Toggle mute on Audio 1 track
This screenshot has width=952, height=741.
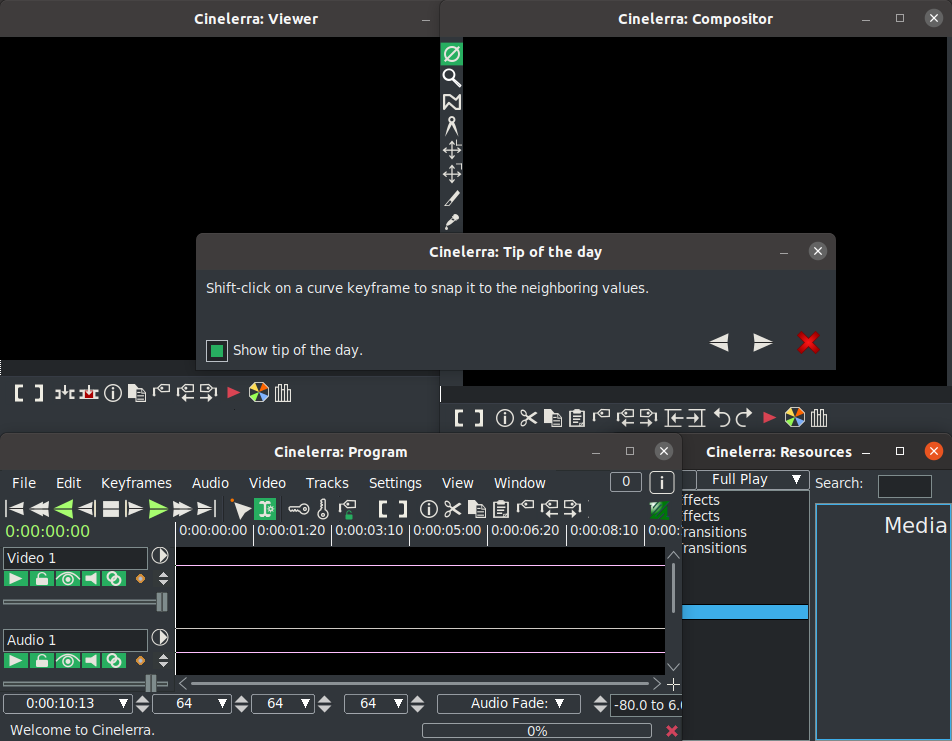(91, 661)
